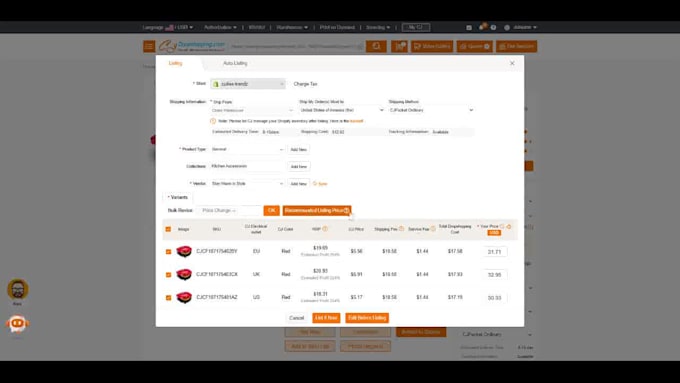Click the Your Price help icon
This screenshot has height=383, width=680.
coord(502,226)
